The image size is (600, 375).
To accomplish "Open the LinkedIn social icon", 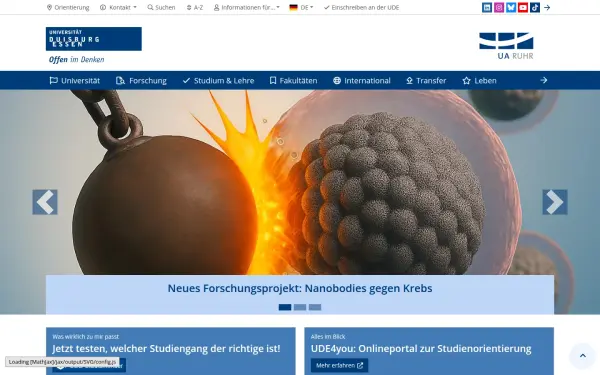I will [x=487, y=7].
